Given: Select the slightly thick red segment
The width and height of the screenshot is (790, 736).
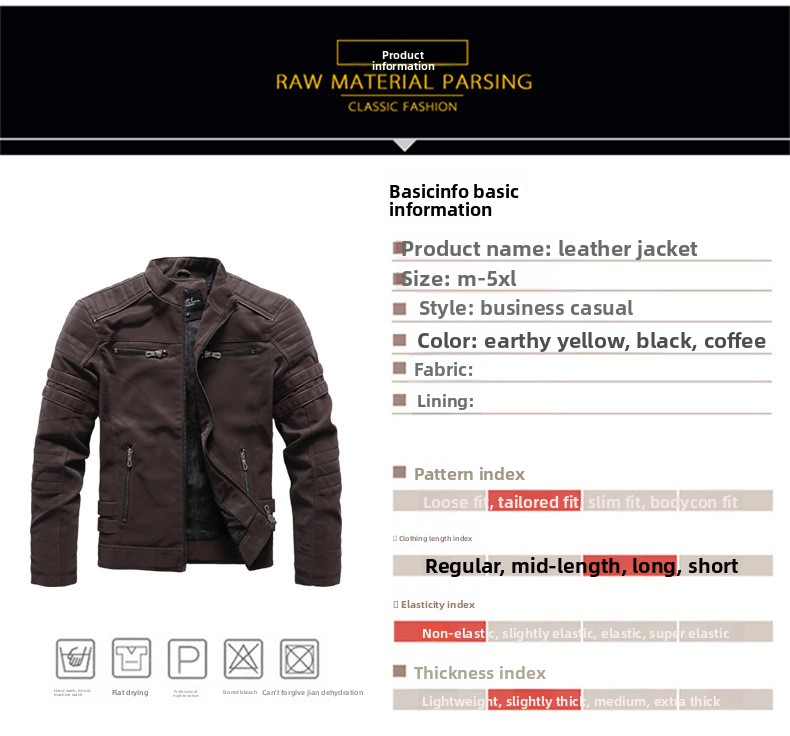Looking at the screenshot, I should point(534,700).
